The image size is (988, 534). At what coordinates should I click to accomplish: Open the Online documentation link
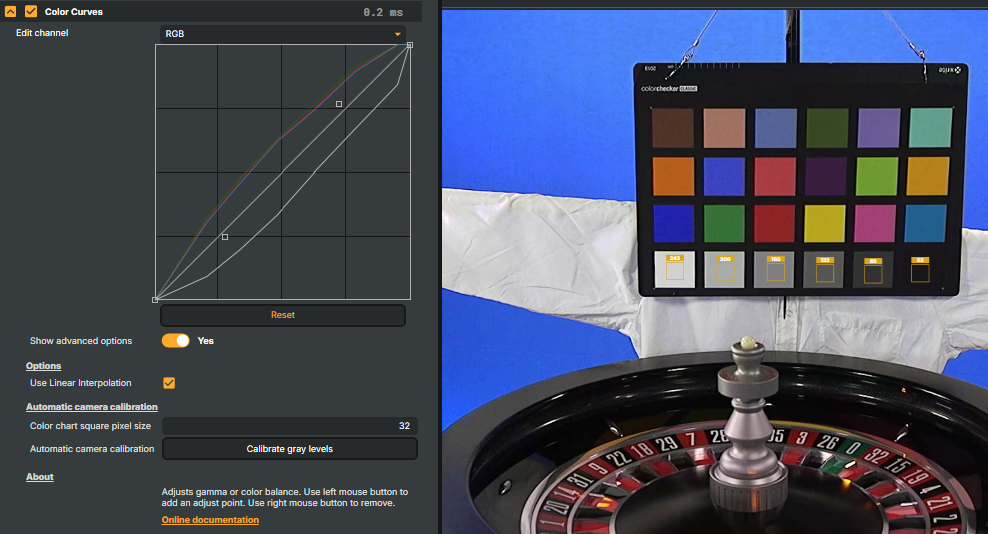(x=210, y=519)
